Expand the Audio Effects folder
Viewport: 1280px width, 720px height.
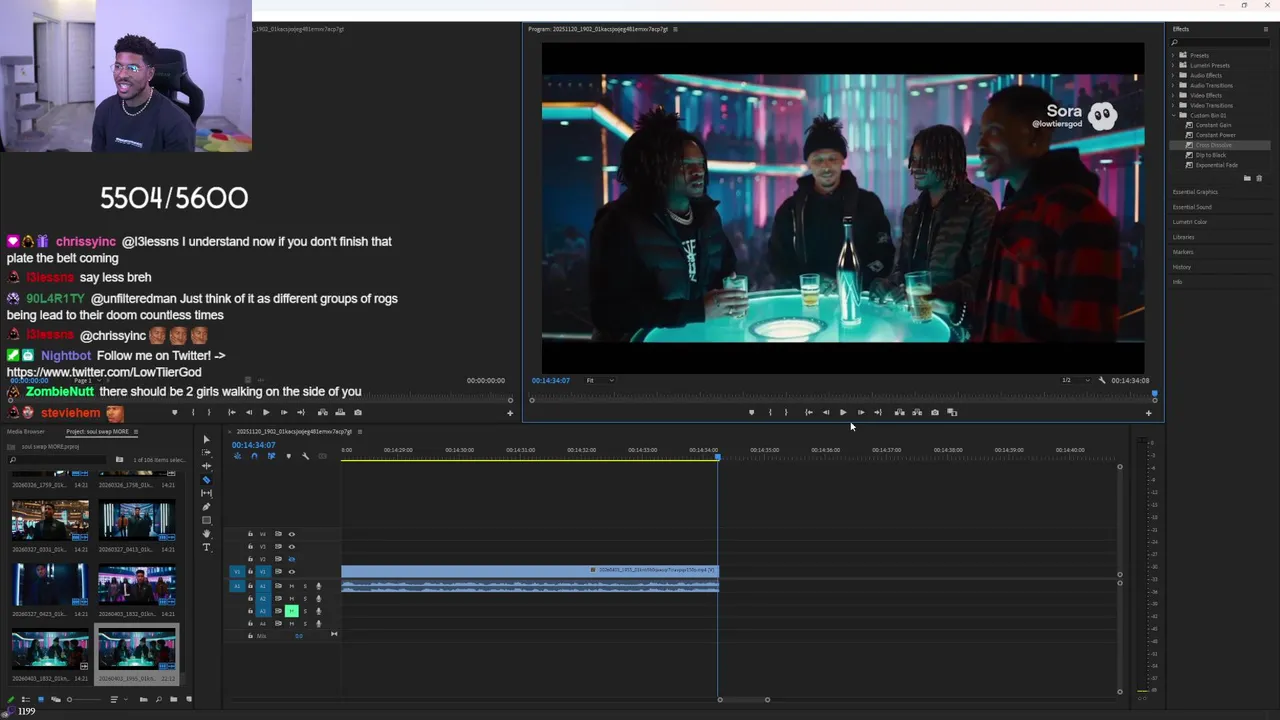[1173, 75]
